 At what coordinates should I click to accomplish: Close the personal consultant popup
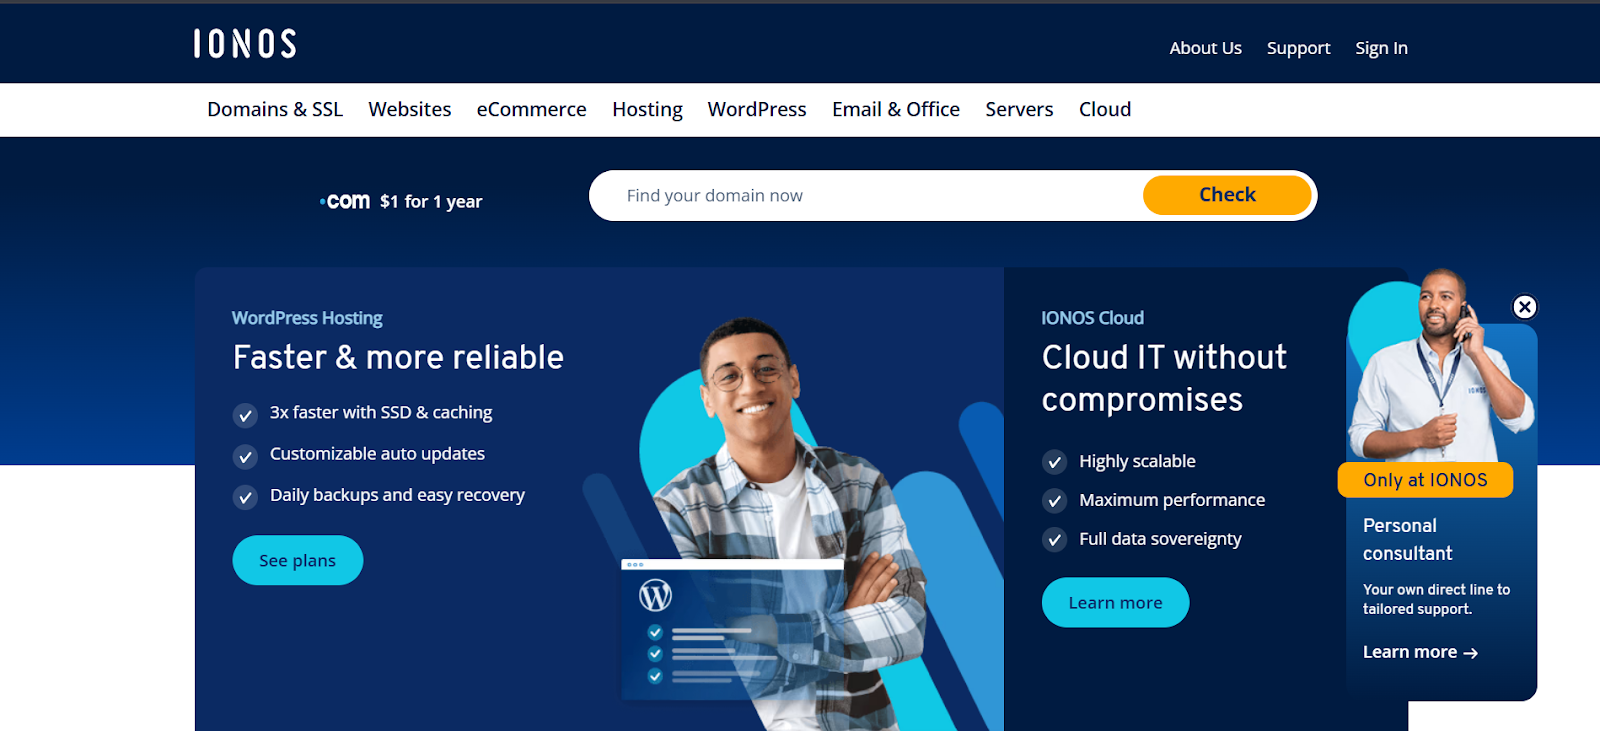click(1524, 307)
